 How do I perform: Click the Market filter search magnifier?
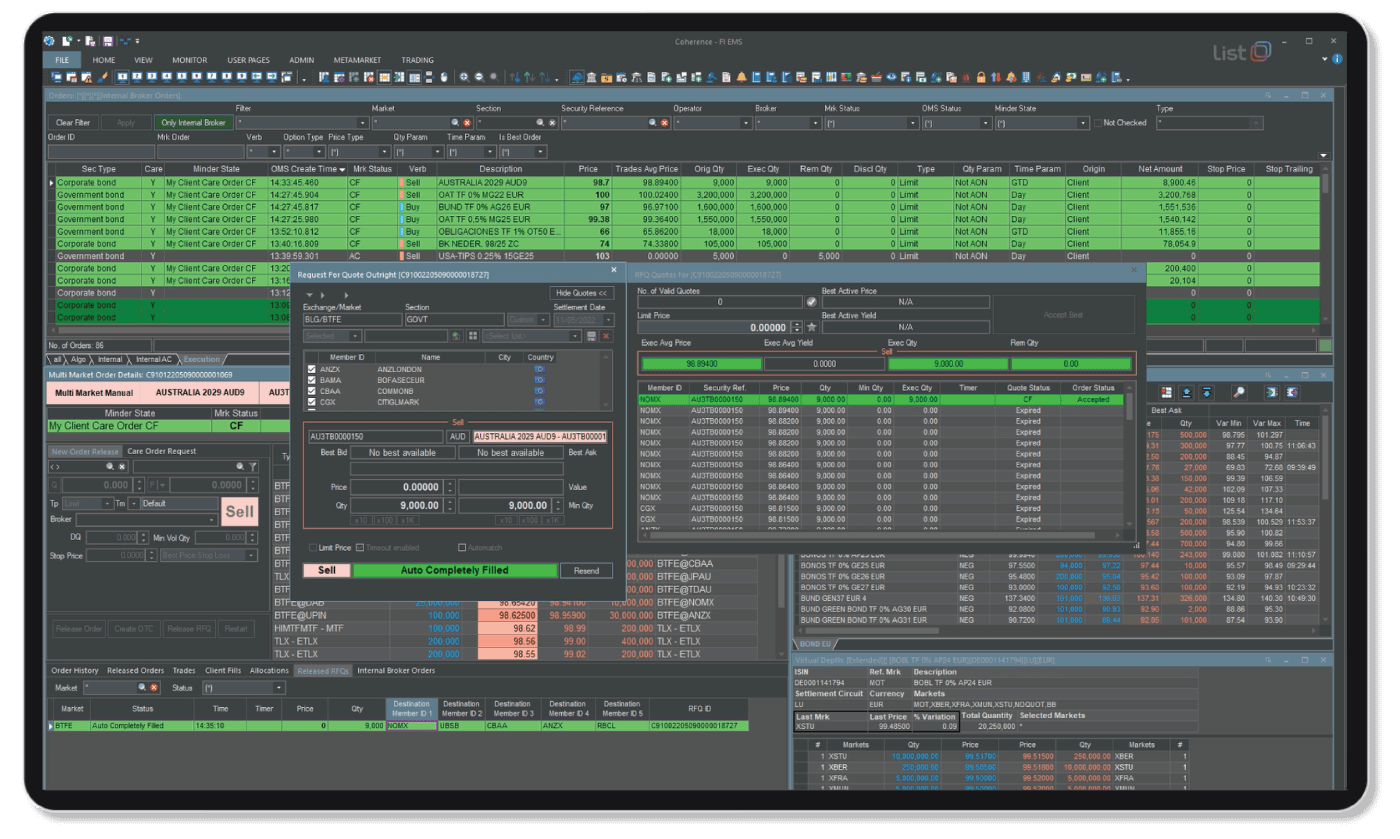455,122
